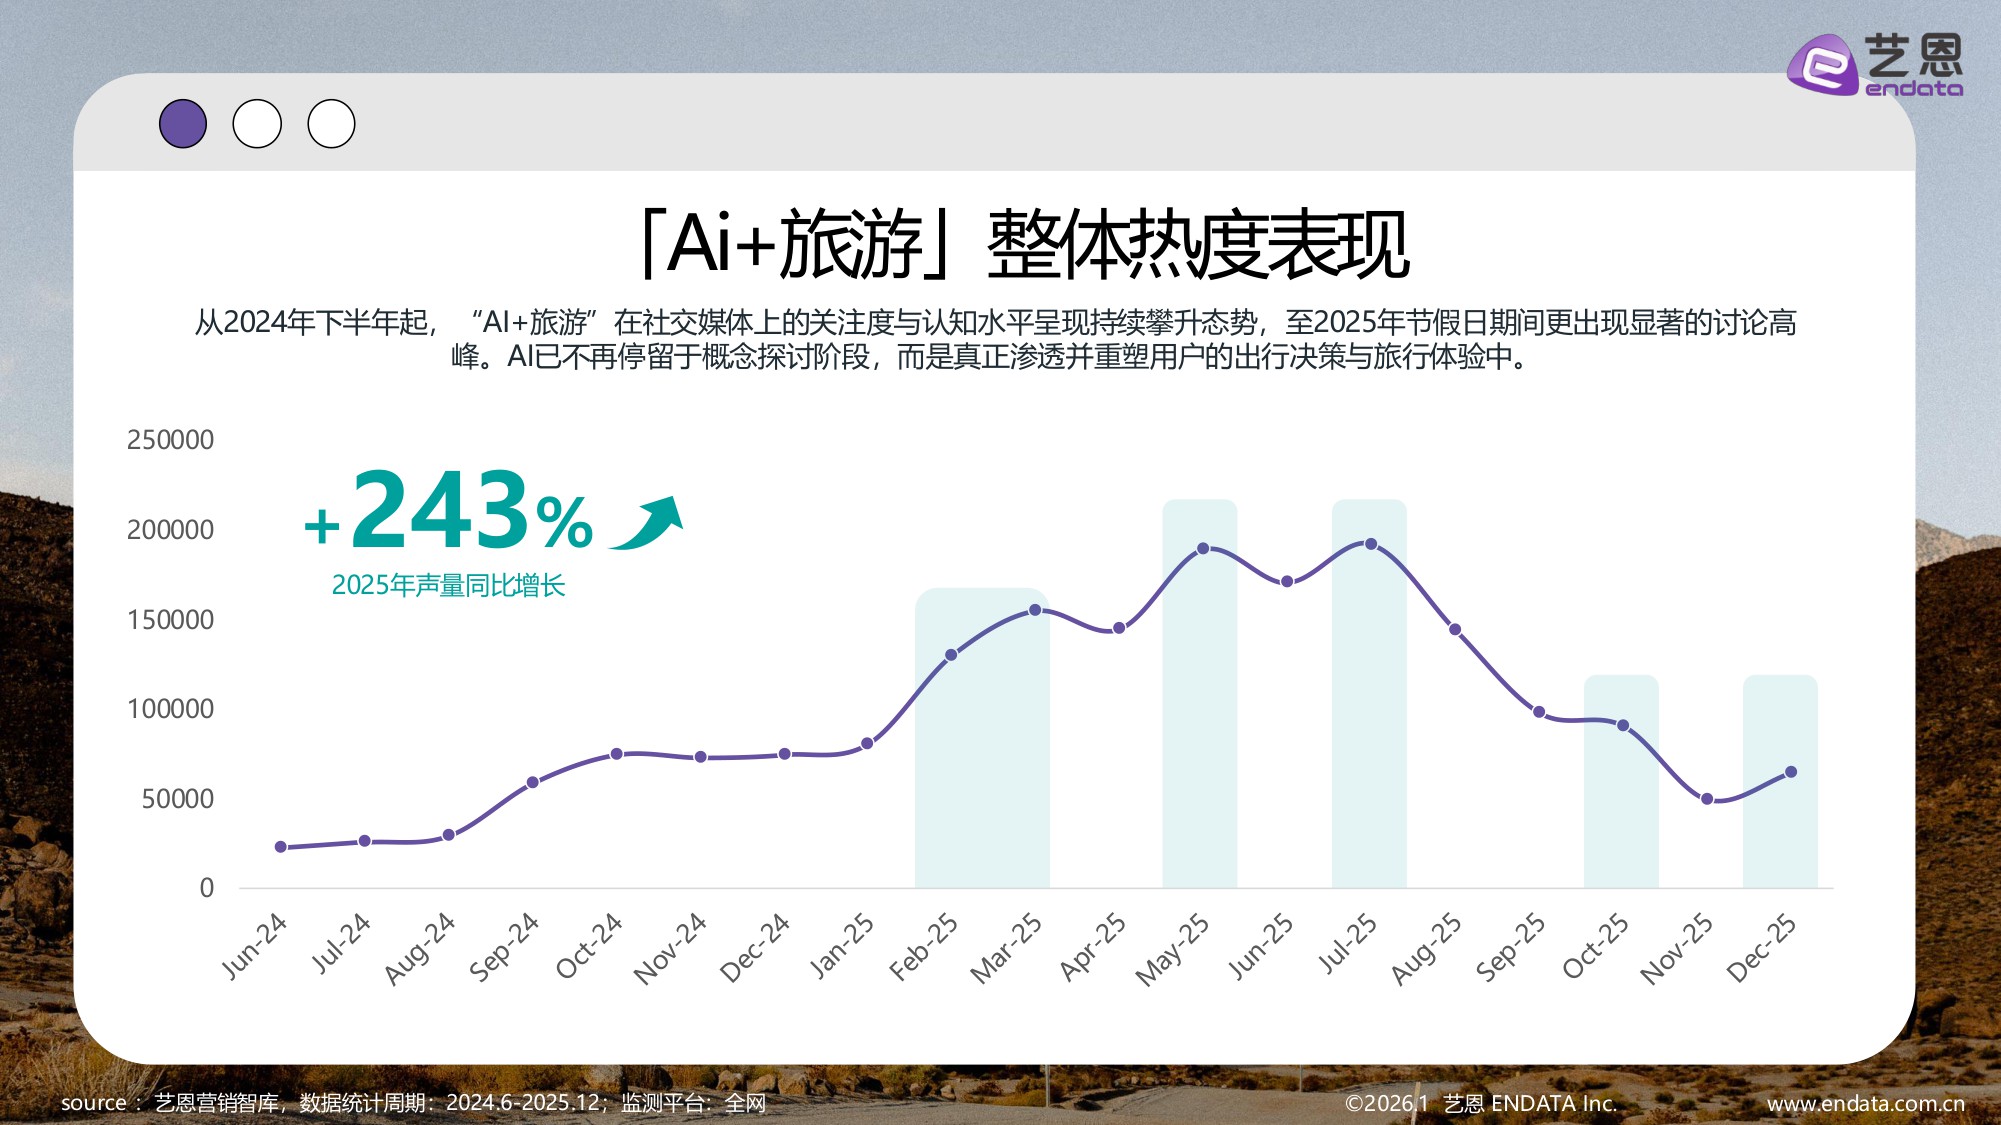
Task: Click the 250000 mark on the y-axis
Action: [x=169, y=439]
